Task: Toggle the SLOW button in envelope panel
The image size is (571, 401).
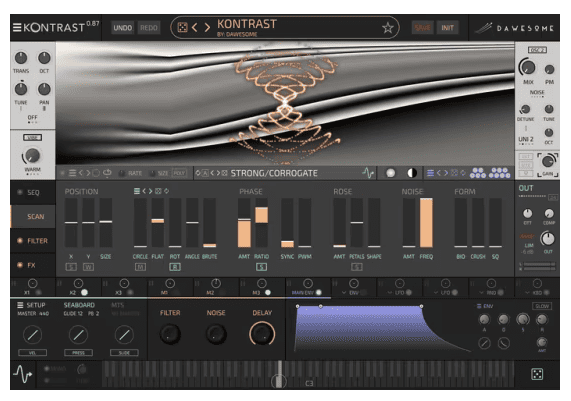Action: [542, 306]
